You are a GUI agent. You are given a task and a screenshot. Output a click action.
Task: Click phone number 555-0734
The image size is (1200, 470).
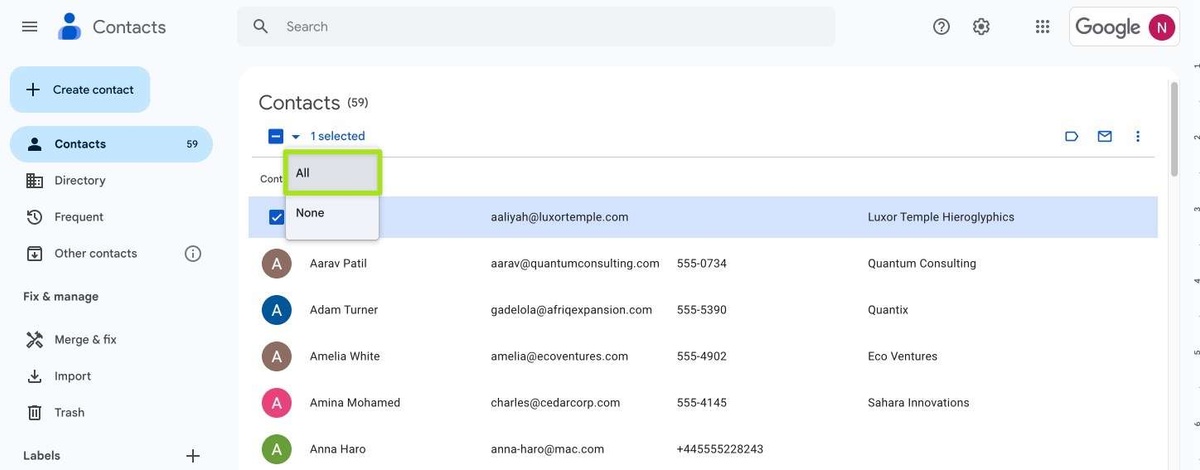702,264
